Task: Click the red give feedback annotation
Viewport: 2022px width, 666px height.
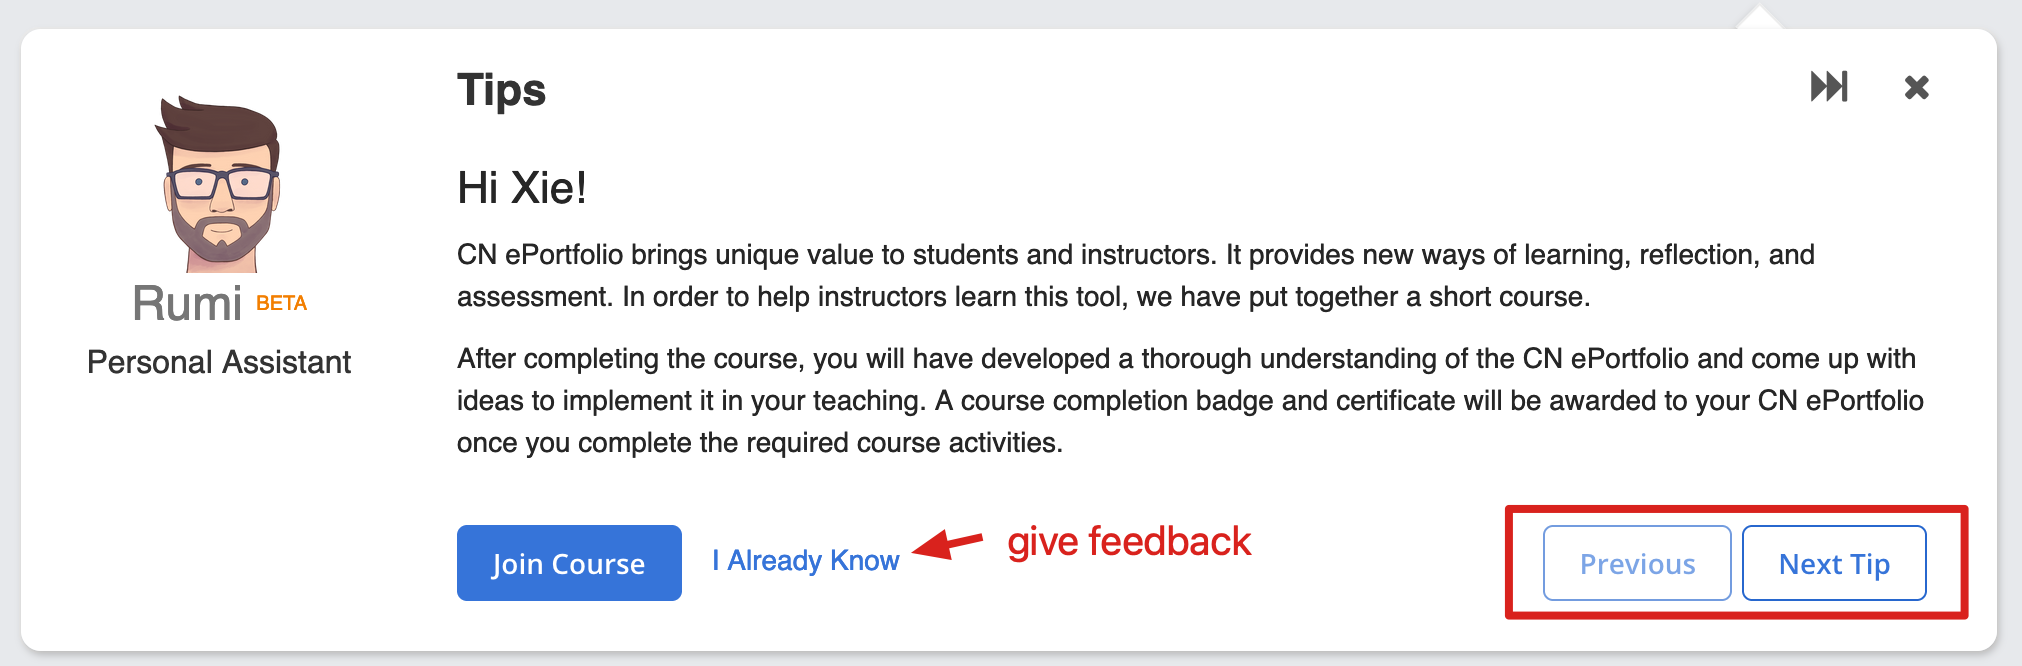Action: coord(1129,542)
